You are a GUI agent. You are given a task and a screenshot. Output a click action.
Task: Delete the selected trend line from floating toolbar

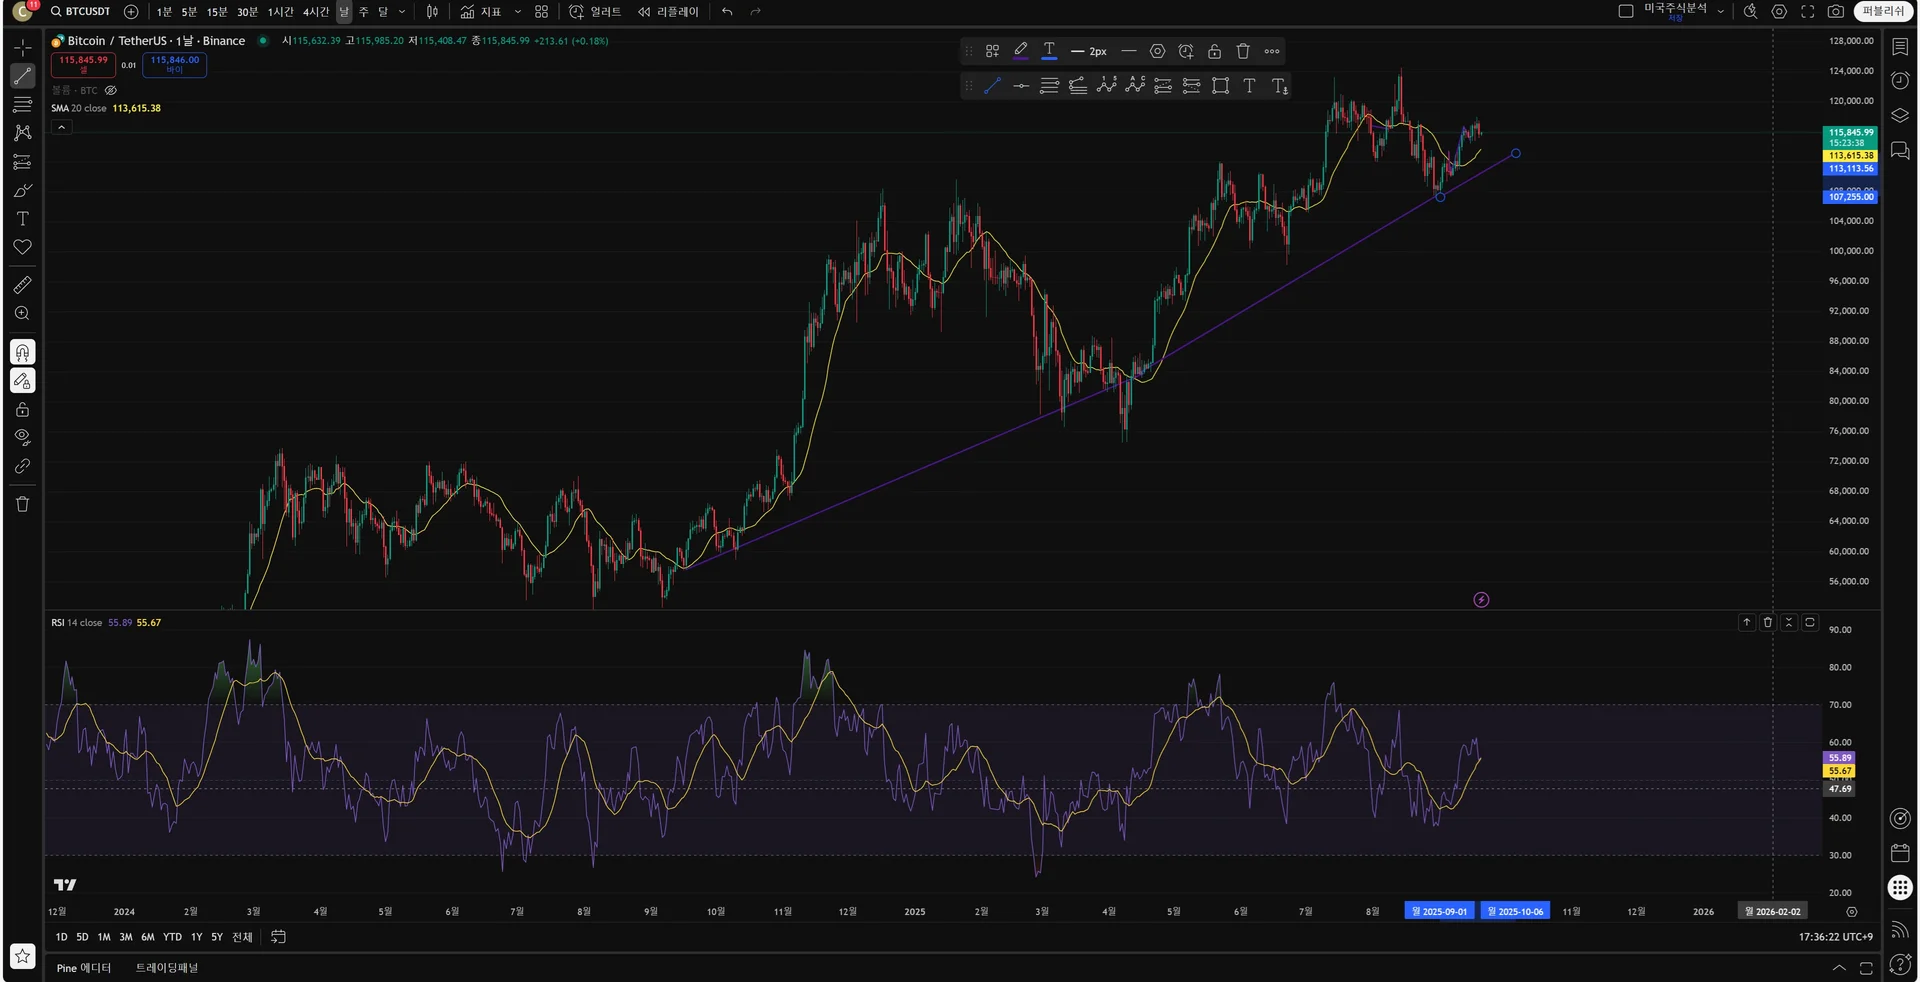point(1243,51)
